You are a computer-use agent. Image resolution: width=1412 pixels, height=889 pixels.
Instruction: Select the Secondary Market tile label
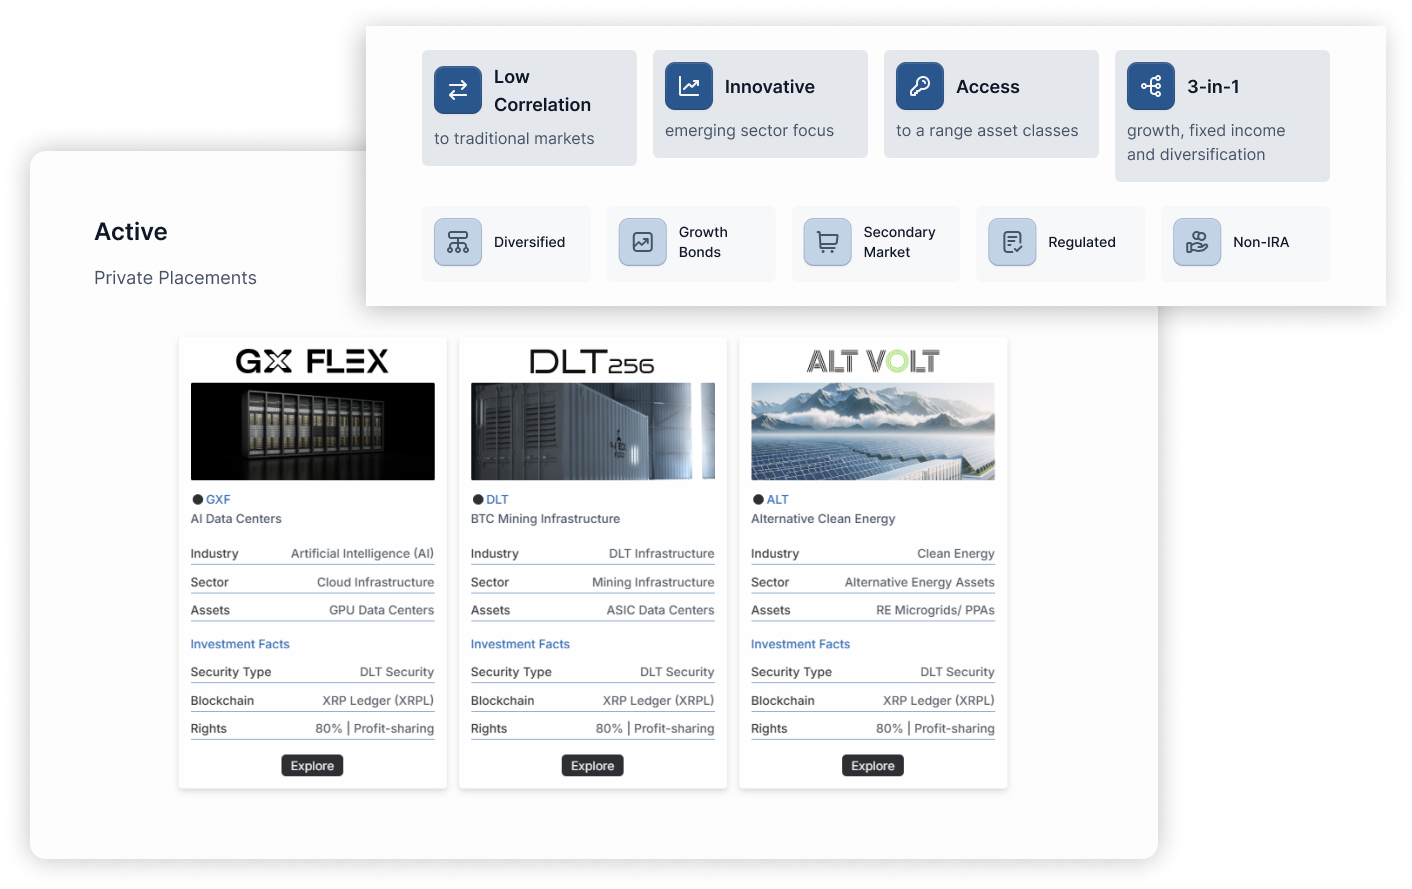click(899, 242)
